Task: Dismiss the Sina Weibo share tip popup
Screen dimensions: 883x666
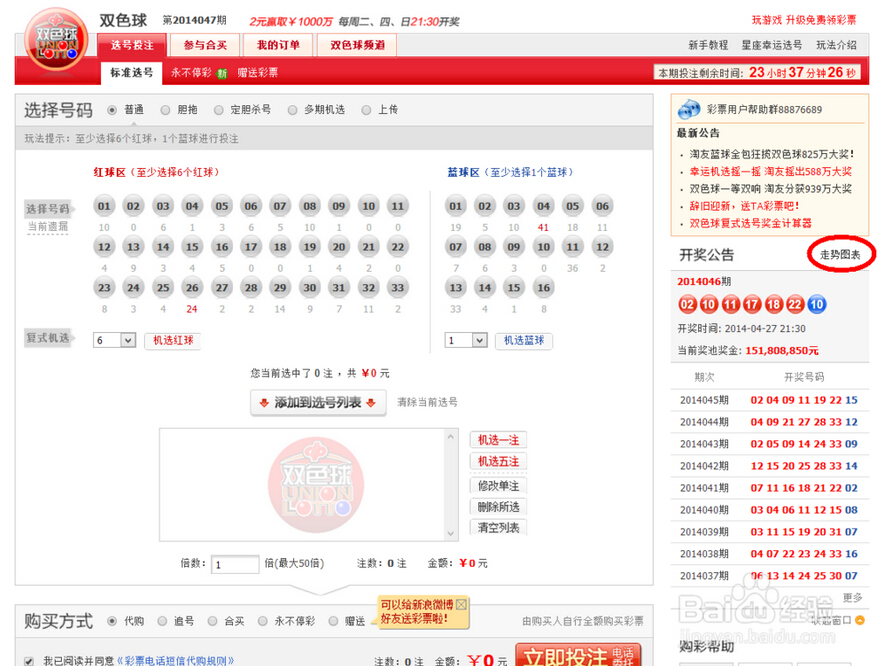Action: pyautogui.click(x=460, y=604)
